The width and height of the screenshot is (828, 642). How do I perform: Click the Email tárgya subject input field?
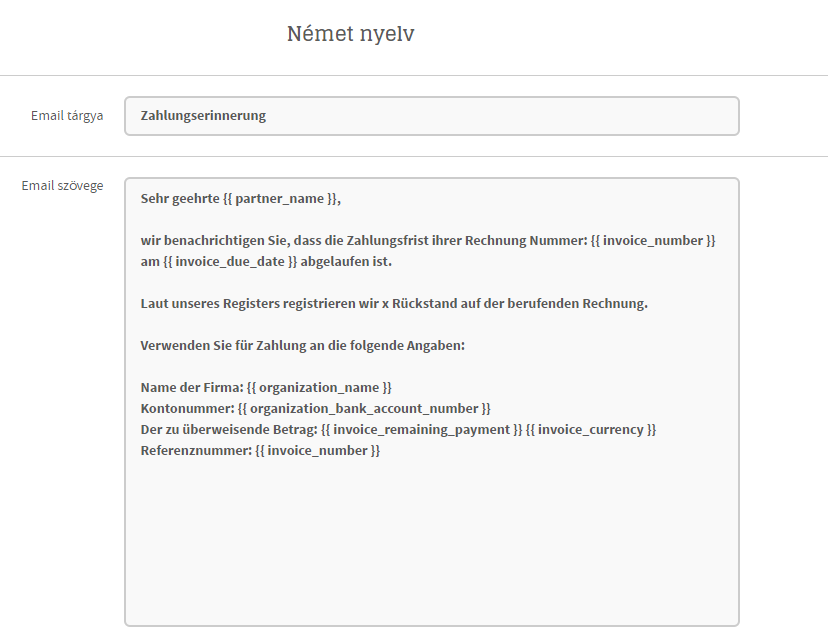point(431,116)
